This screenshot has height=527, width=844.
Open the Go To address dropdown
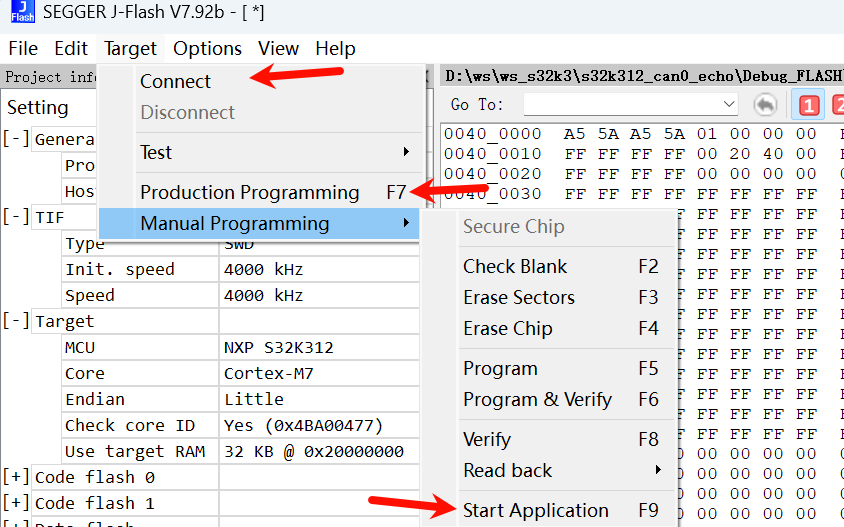point(729,104)
